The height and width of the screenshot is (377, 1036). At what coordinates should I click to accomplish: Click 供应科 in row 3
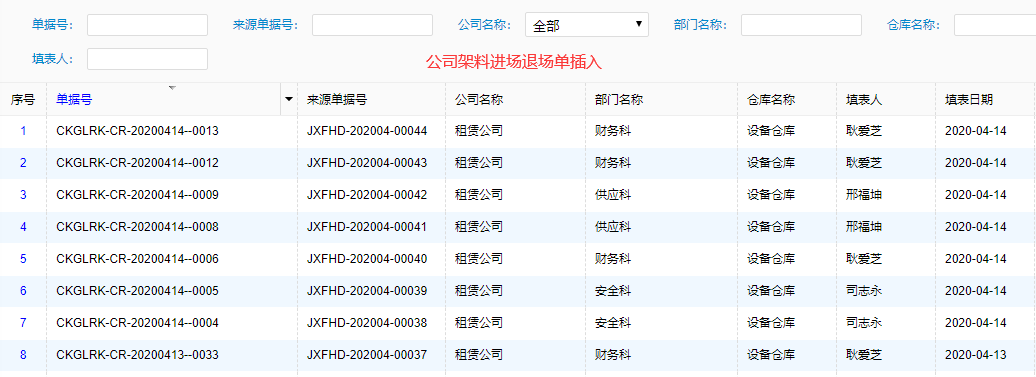pyautogui.click(x=613, y=195)
